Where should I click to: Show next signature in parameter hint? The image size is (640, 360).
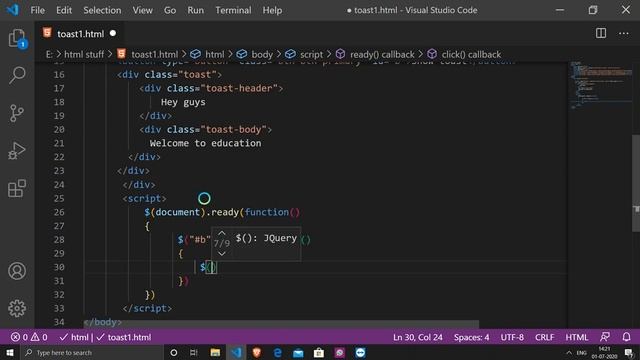(222, 253)
